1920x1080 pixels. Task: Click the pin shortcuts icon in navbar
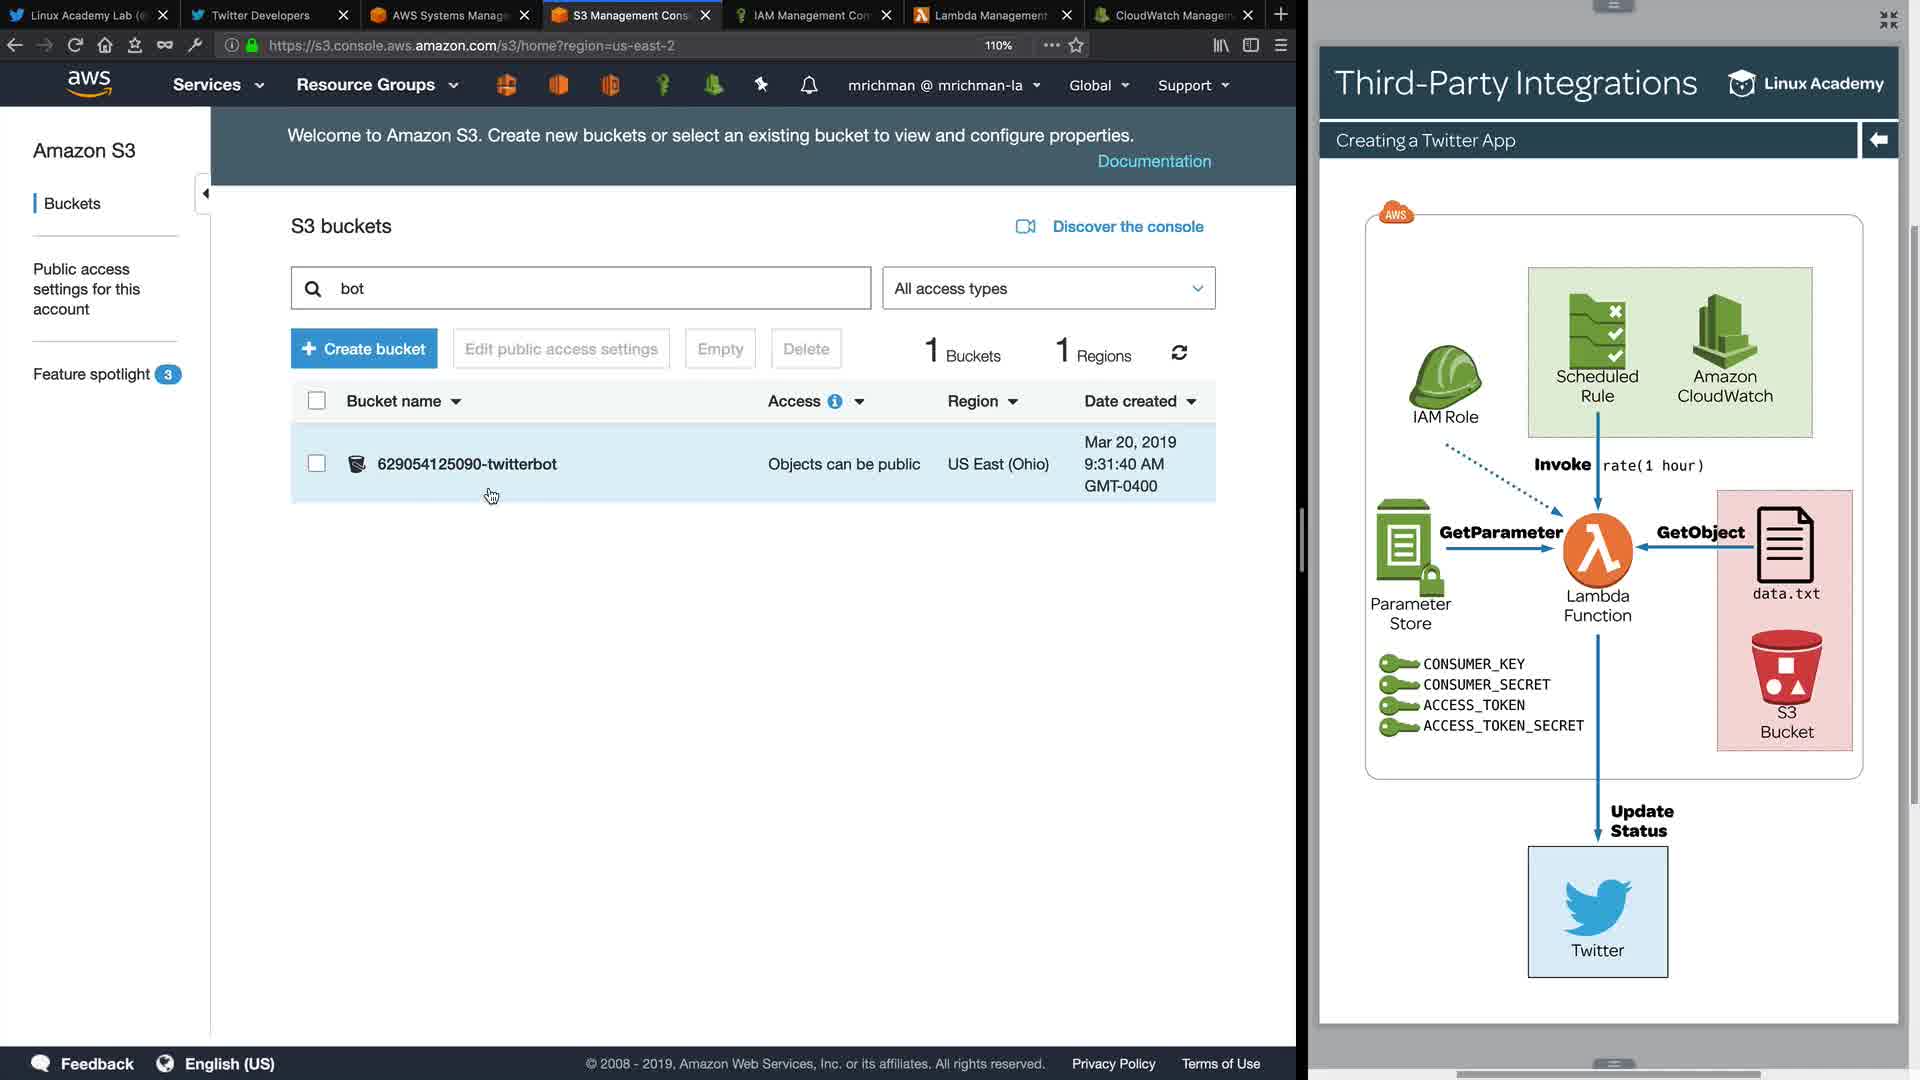point(761,85)
